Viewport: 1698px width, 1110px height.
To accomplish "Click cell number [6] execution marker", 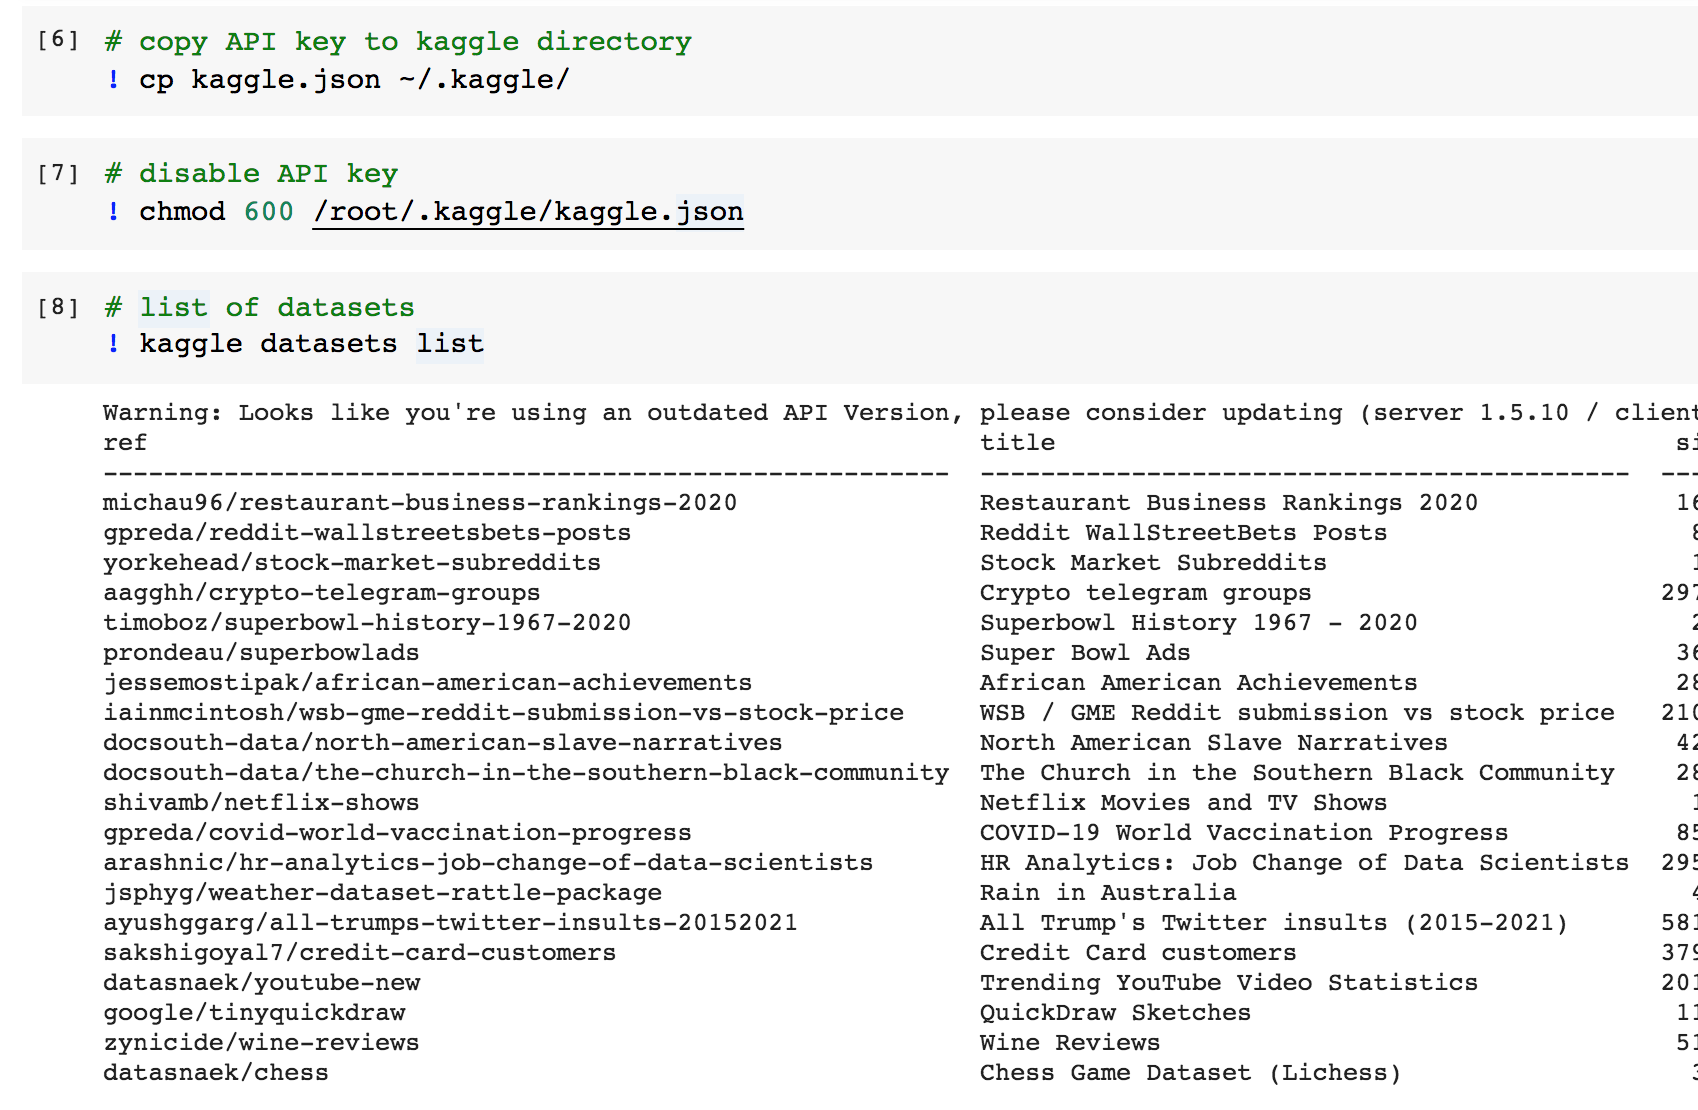I will pyautogui.click(x=58, y=39).
